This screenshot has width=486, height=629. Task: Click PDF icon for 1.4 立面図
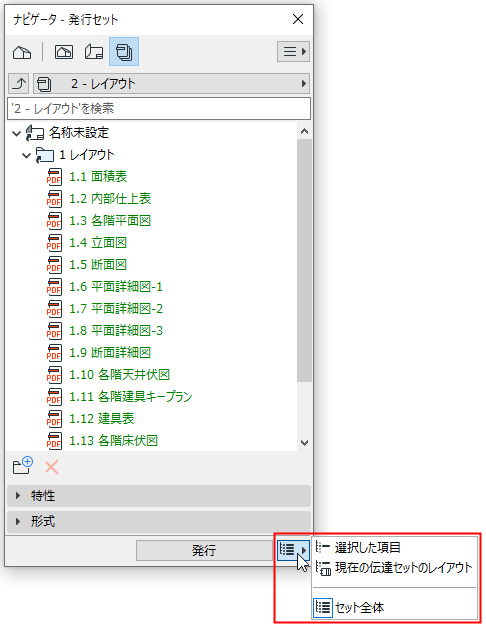pyautogui.click(x=54, y=243)
